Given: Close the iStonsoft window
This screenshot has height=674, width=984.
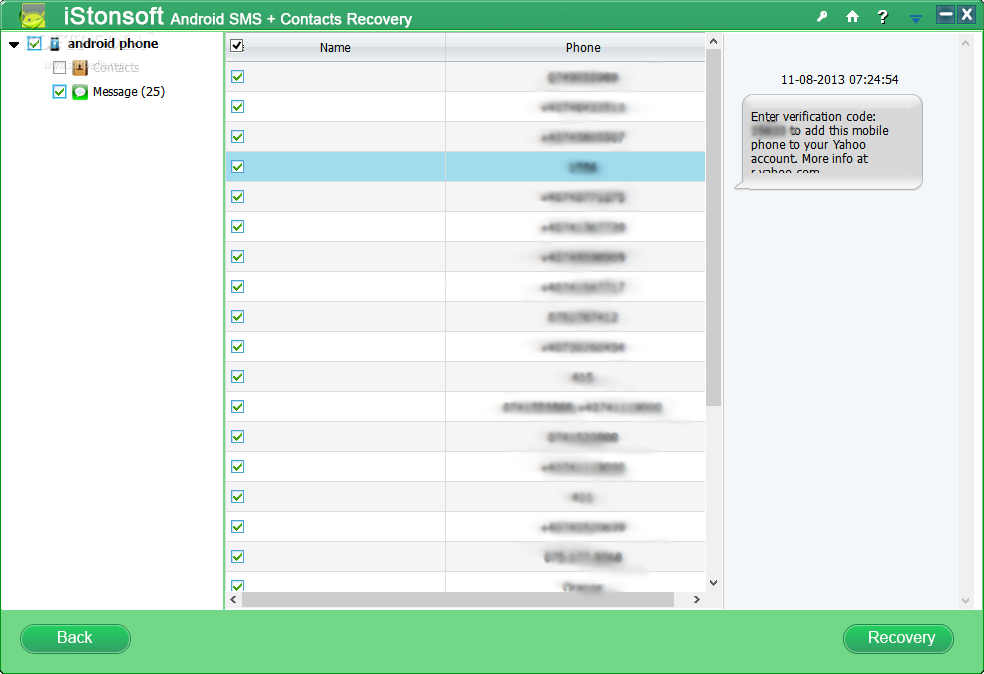Looking at the screenshot, I should point(967,14).
